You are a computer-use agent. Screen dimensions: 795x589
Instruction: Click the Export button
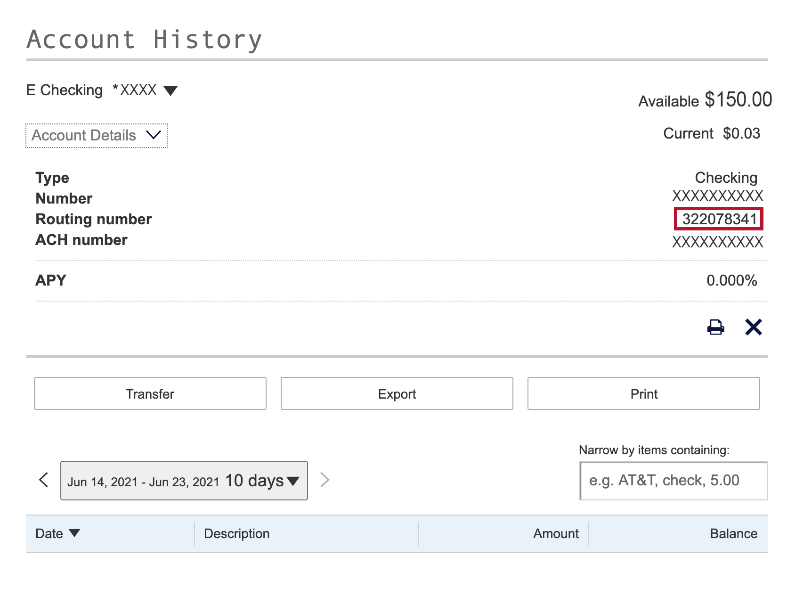(x=396, y=394)
